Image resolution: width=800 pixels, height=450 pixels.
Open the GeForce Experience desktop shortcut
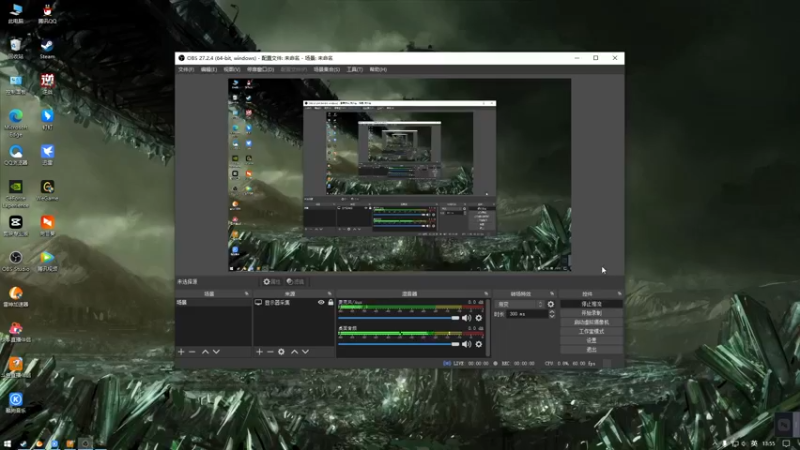tap(15, 193)
